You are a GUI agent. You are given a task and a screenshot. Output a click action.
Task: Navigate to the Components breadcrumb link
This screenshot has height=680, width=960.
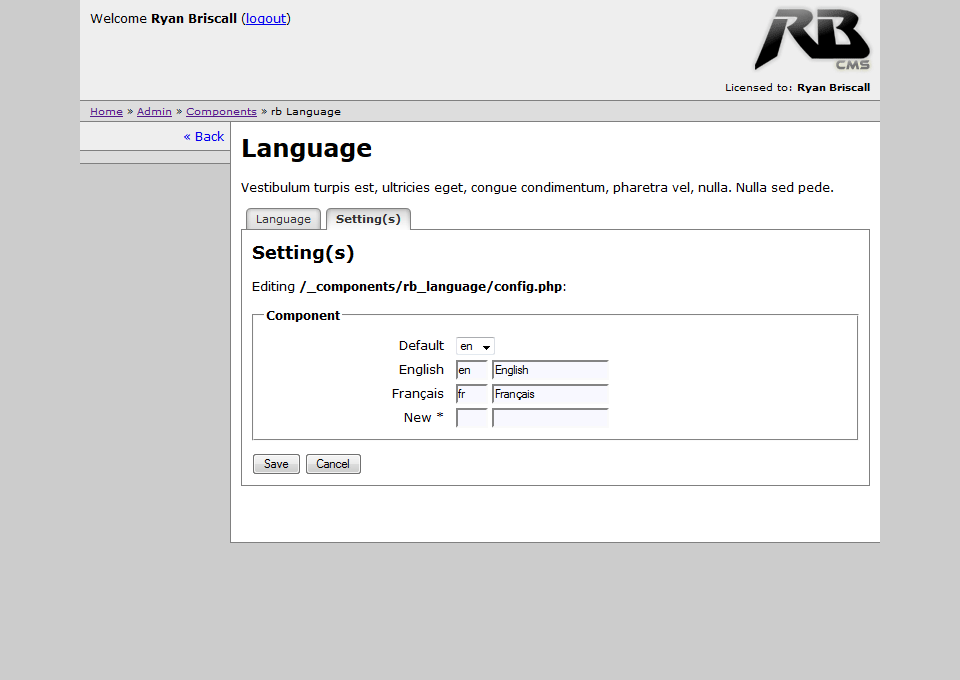(221, 112)
